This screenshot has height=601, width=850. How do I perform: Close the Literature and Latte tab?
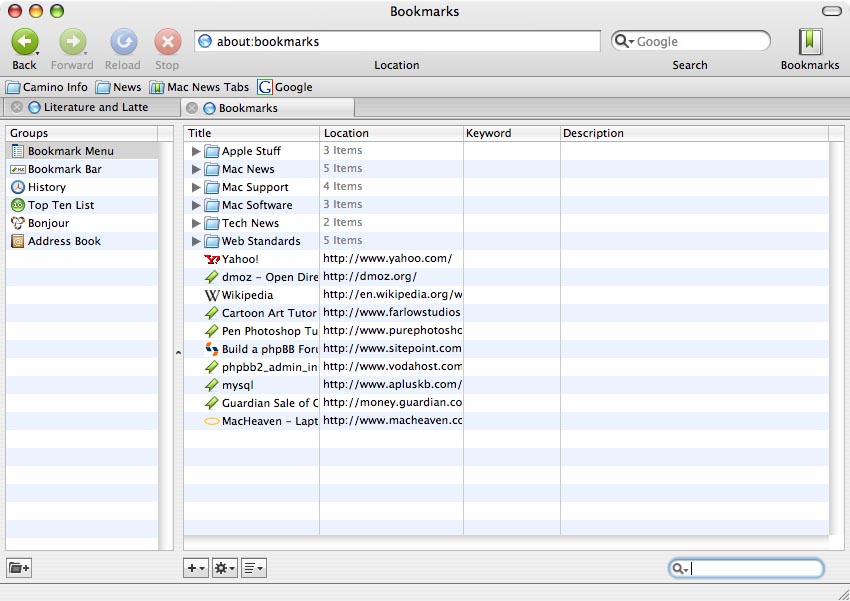(x=17, y=107)
